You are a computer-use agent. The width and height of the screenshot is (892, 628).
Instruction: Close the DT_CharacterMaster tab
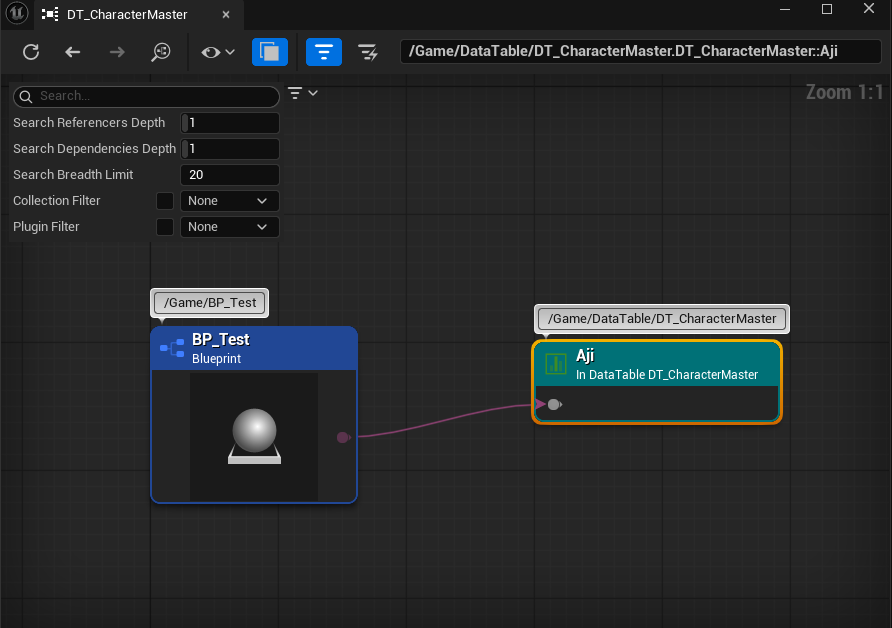[227, 15]
